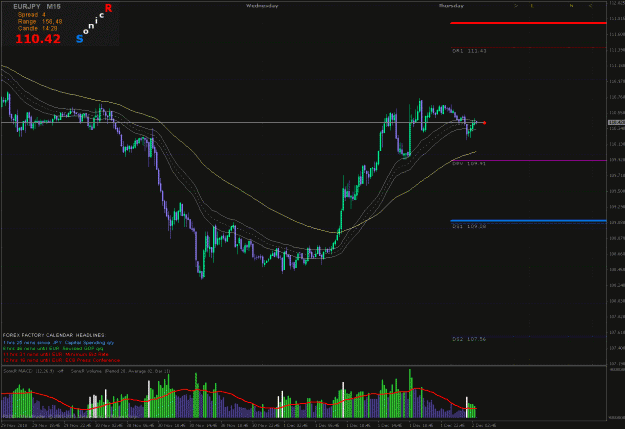Select the purple daily pivot line
625x429 pixels.
(x=528, y=161)
